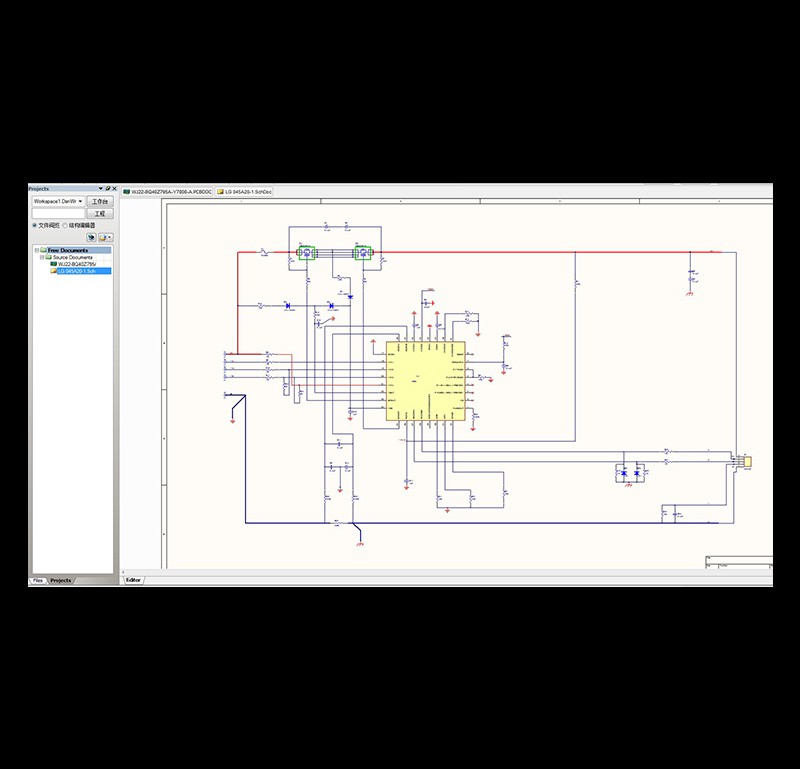Click the 工作台 workspace button
This screenshot has height=769, width=800.
click(100, 202)
